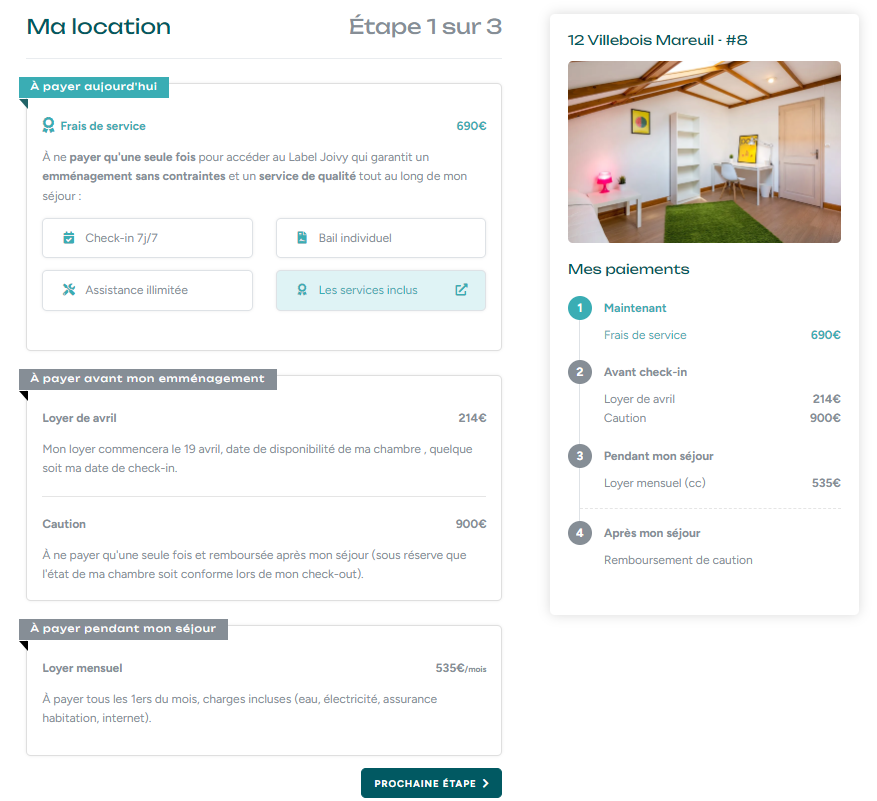The height and width of the screenshot is (801, 877).
Task: Select step 3 circle Pendant mon séjour
Action: pos(580,456)
